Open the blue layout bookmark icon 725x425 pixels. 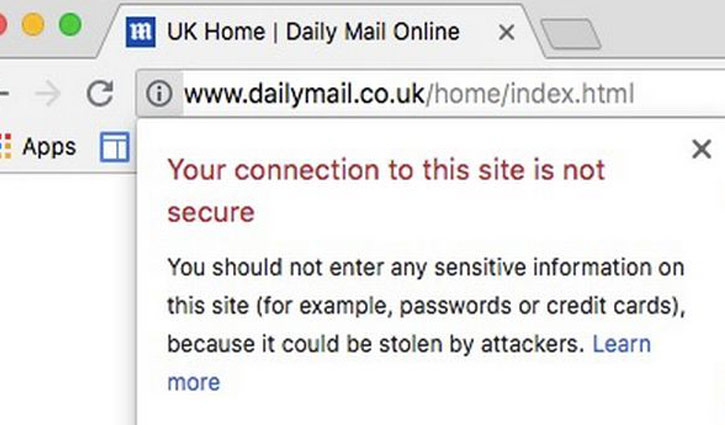(x=115, y=147)
